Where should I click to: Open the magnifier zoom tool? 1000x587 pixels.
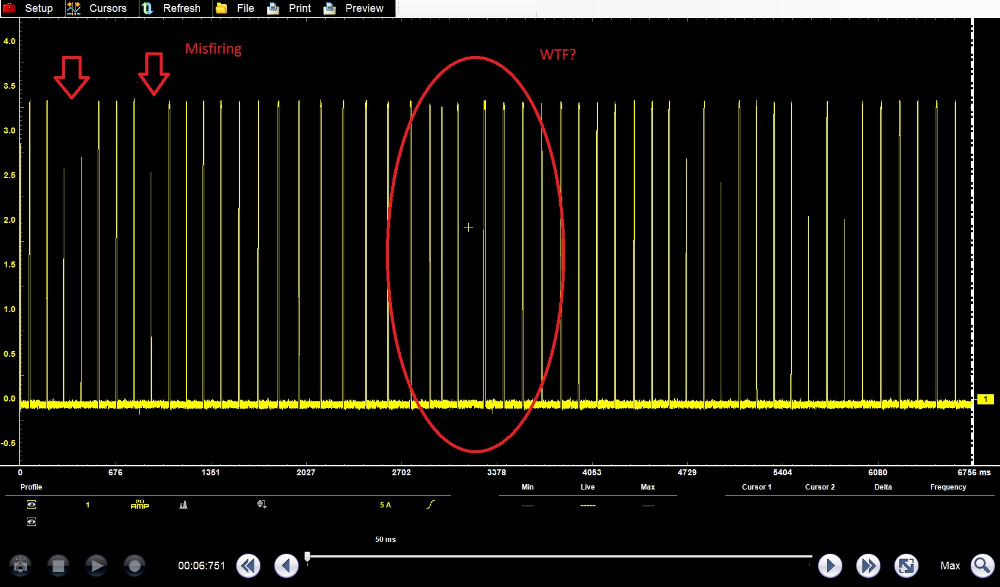coord(982,566)
